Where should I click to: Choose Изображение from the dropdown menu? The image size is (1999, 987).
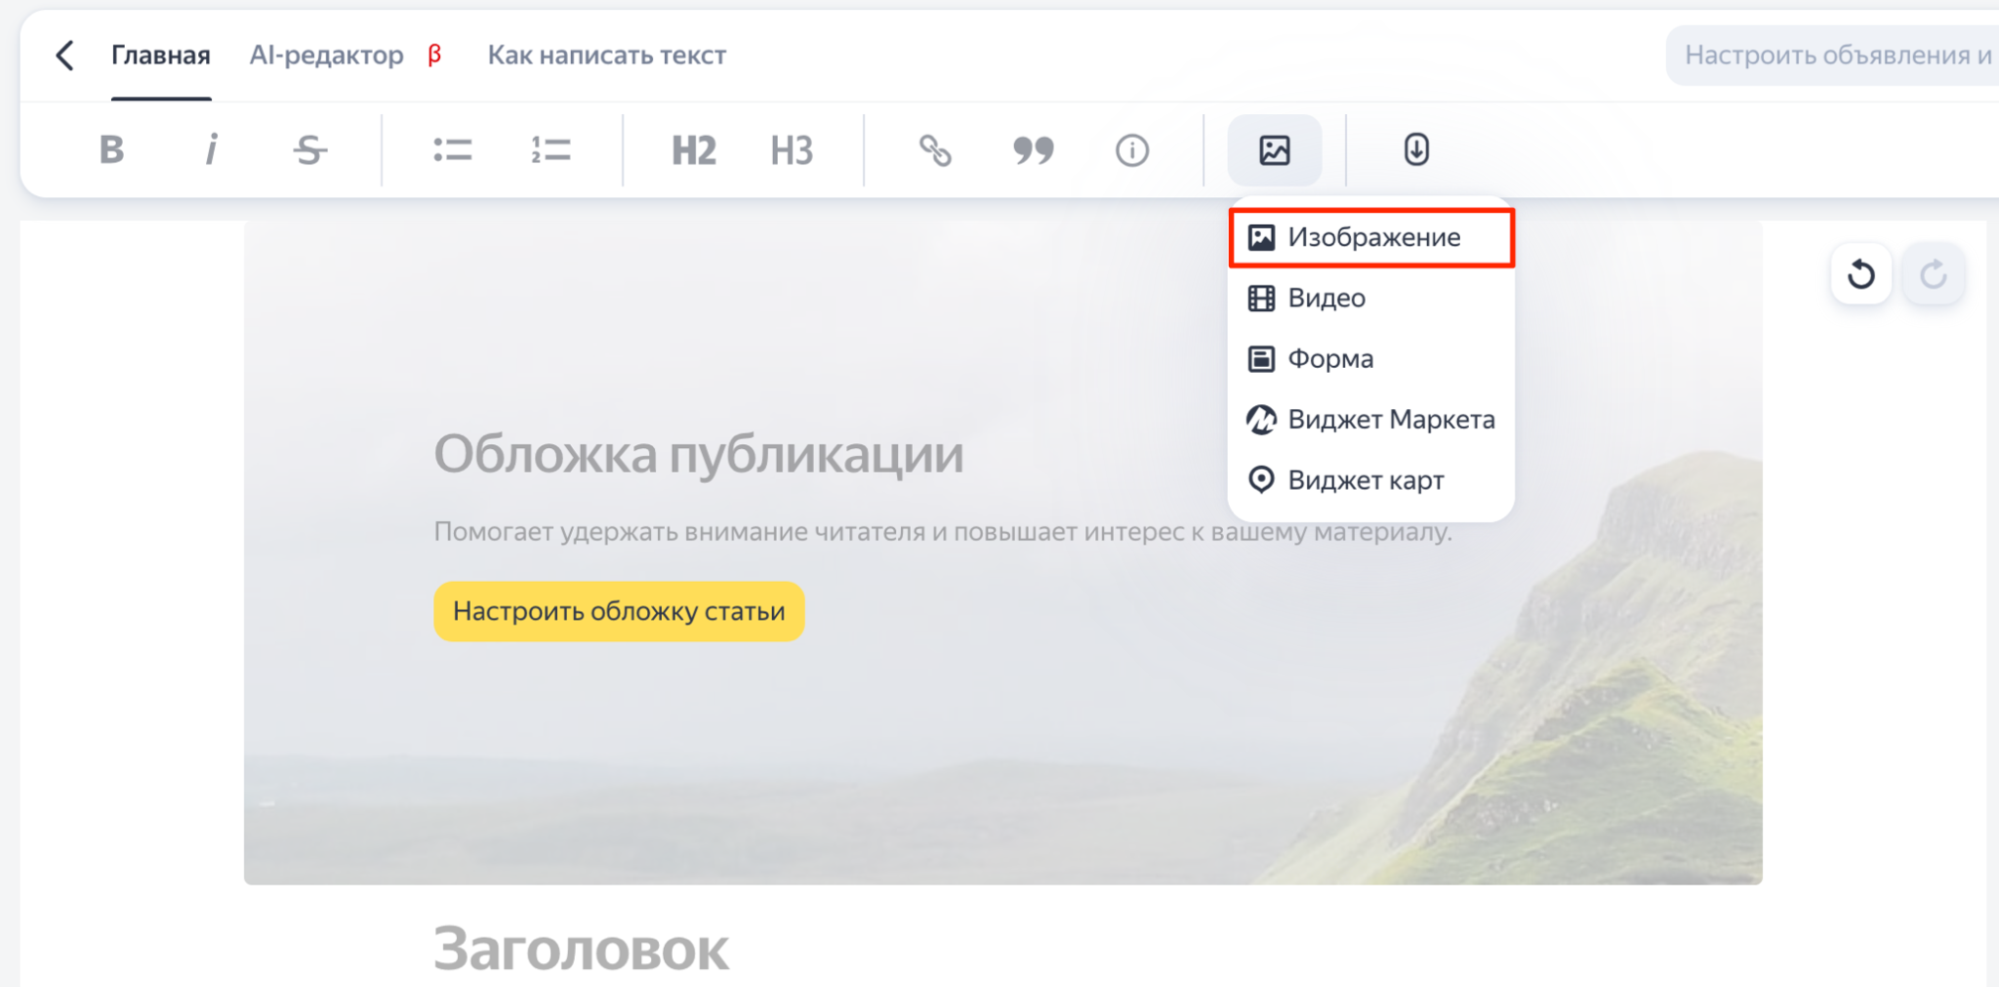[1372, 237]
